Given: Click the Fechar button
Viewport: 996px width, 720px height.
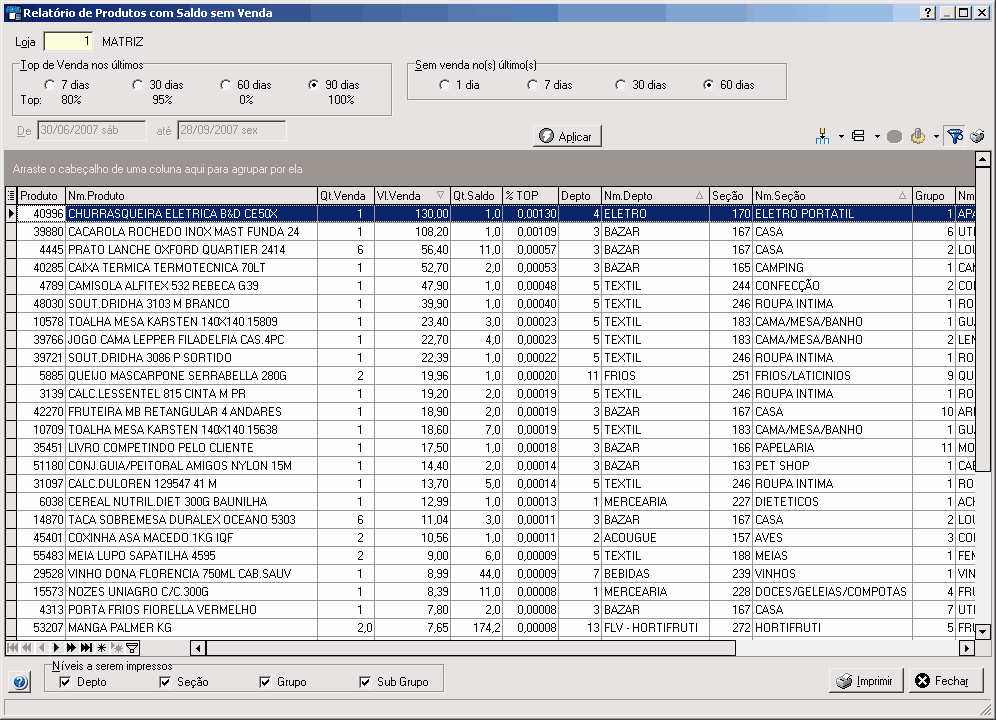Looking at the screenshot, I should [x=945, y=681].
